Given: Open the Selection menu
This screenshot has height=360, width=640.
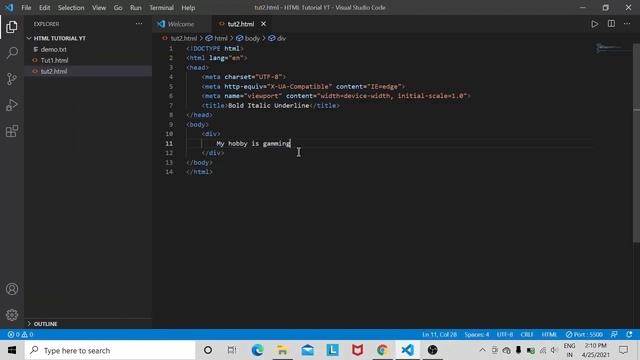Looking at the screenshot, I should tap(71, 8).
